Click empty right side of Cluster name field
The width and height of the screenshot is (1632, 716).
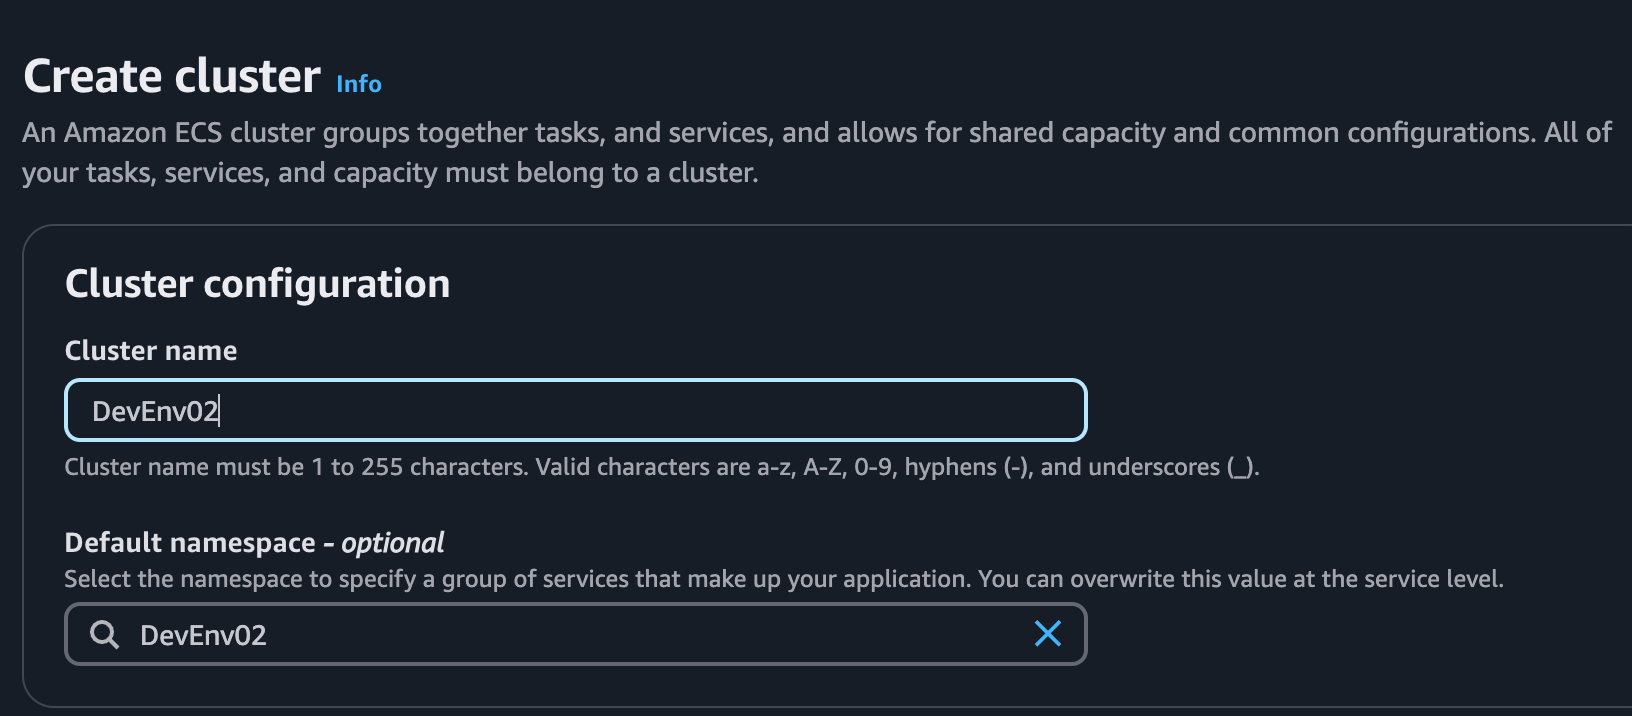point(850,411)
